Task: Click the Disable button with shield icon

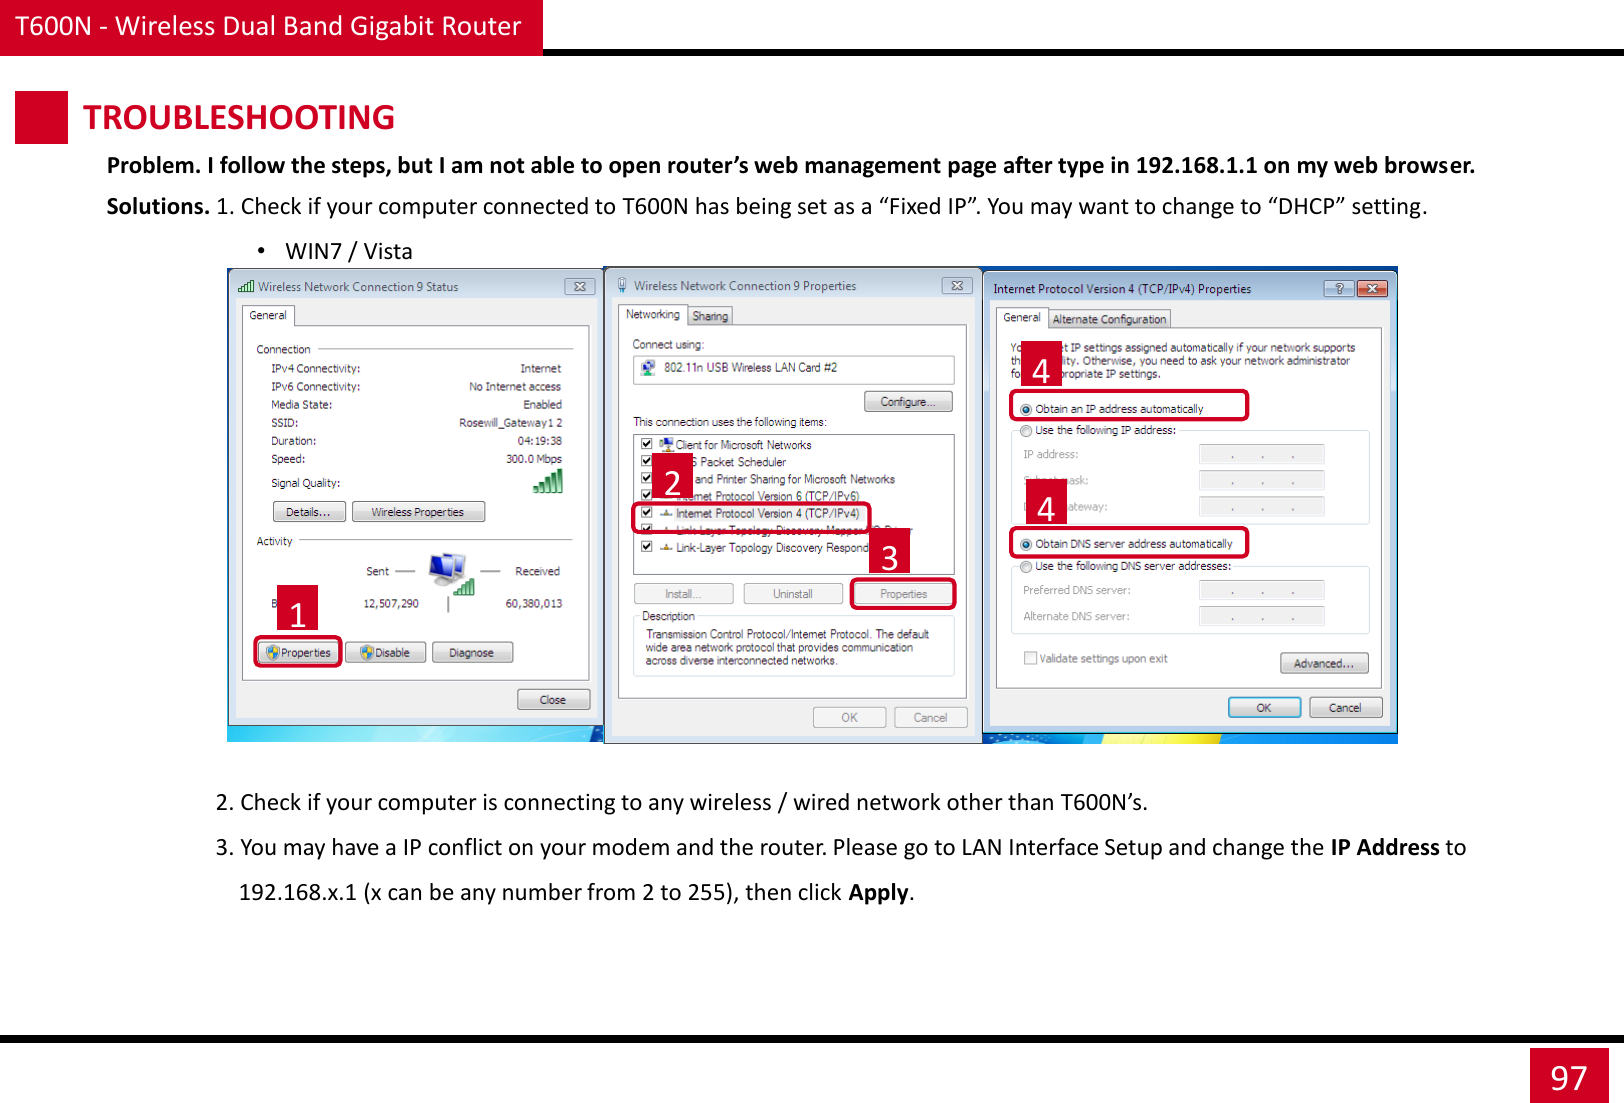Action: (x=386, y=652)
